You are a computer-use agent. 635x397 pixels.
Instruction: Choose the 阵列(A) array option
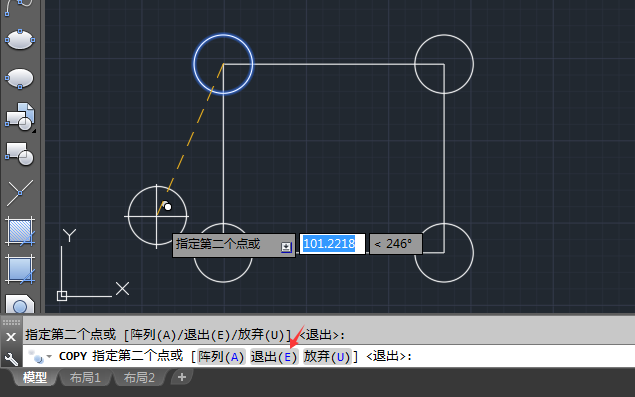(221, 356)
